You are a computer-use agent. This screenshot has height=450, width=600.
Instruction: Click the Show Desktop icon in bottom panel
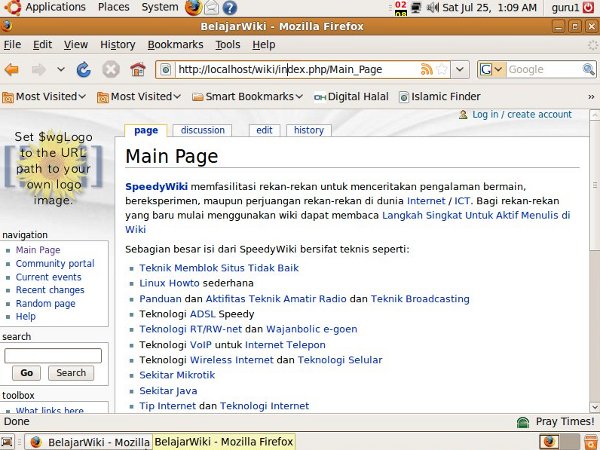(7, 442)
